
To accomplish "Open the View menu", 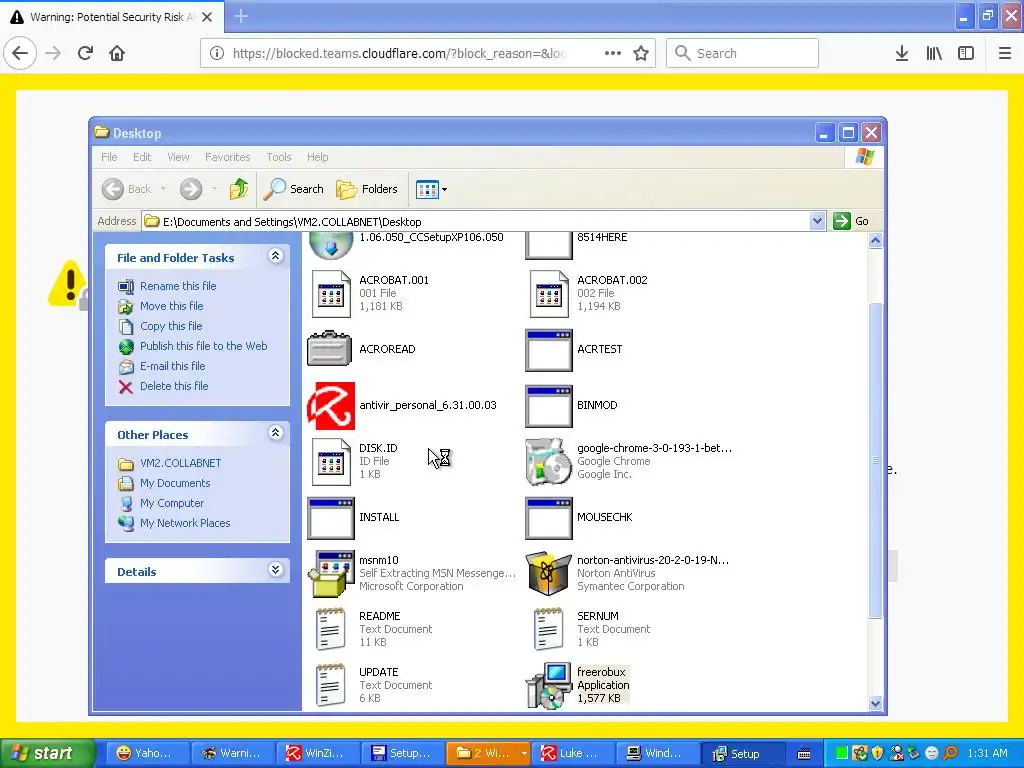I will 178,157.
